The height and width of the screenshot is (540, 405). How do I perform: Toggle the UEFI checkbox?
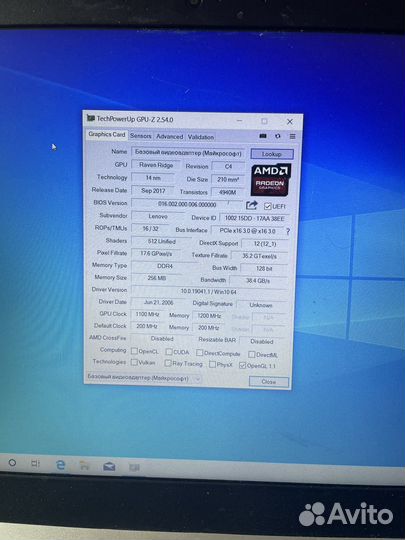pos(267,206)
